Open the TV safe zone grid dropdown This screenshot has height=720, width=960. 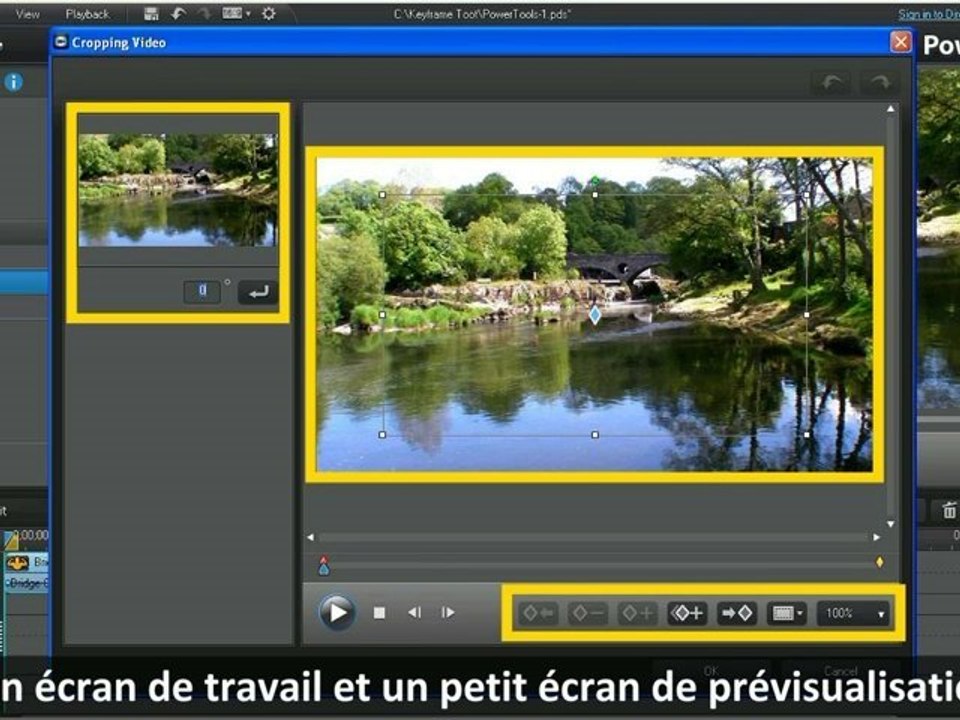[x=787, y=613]
